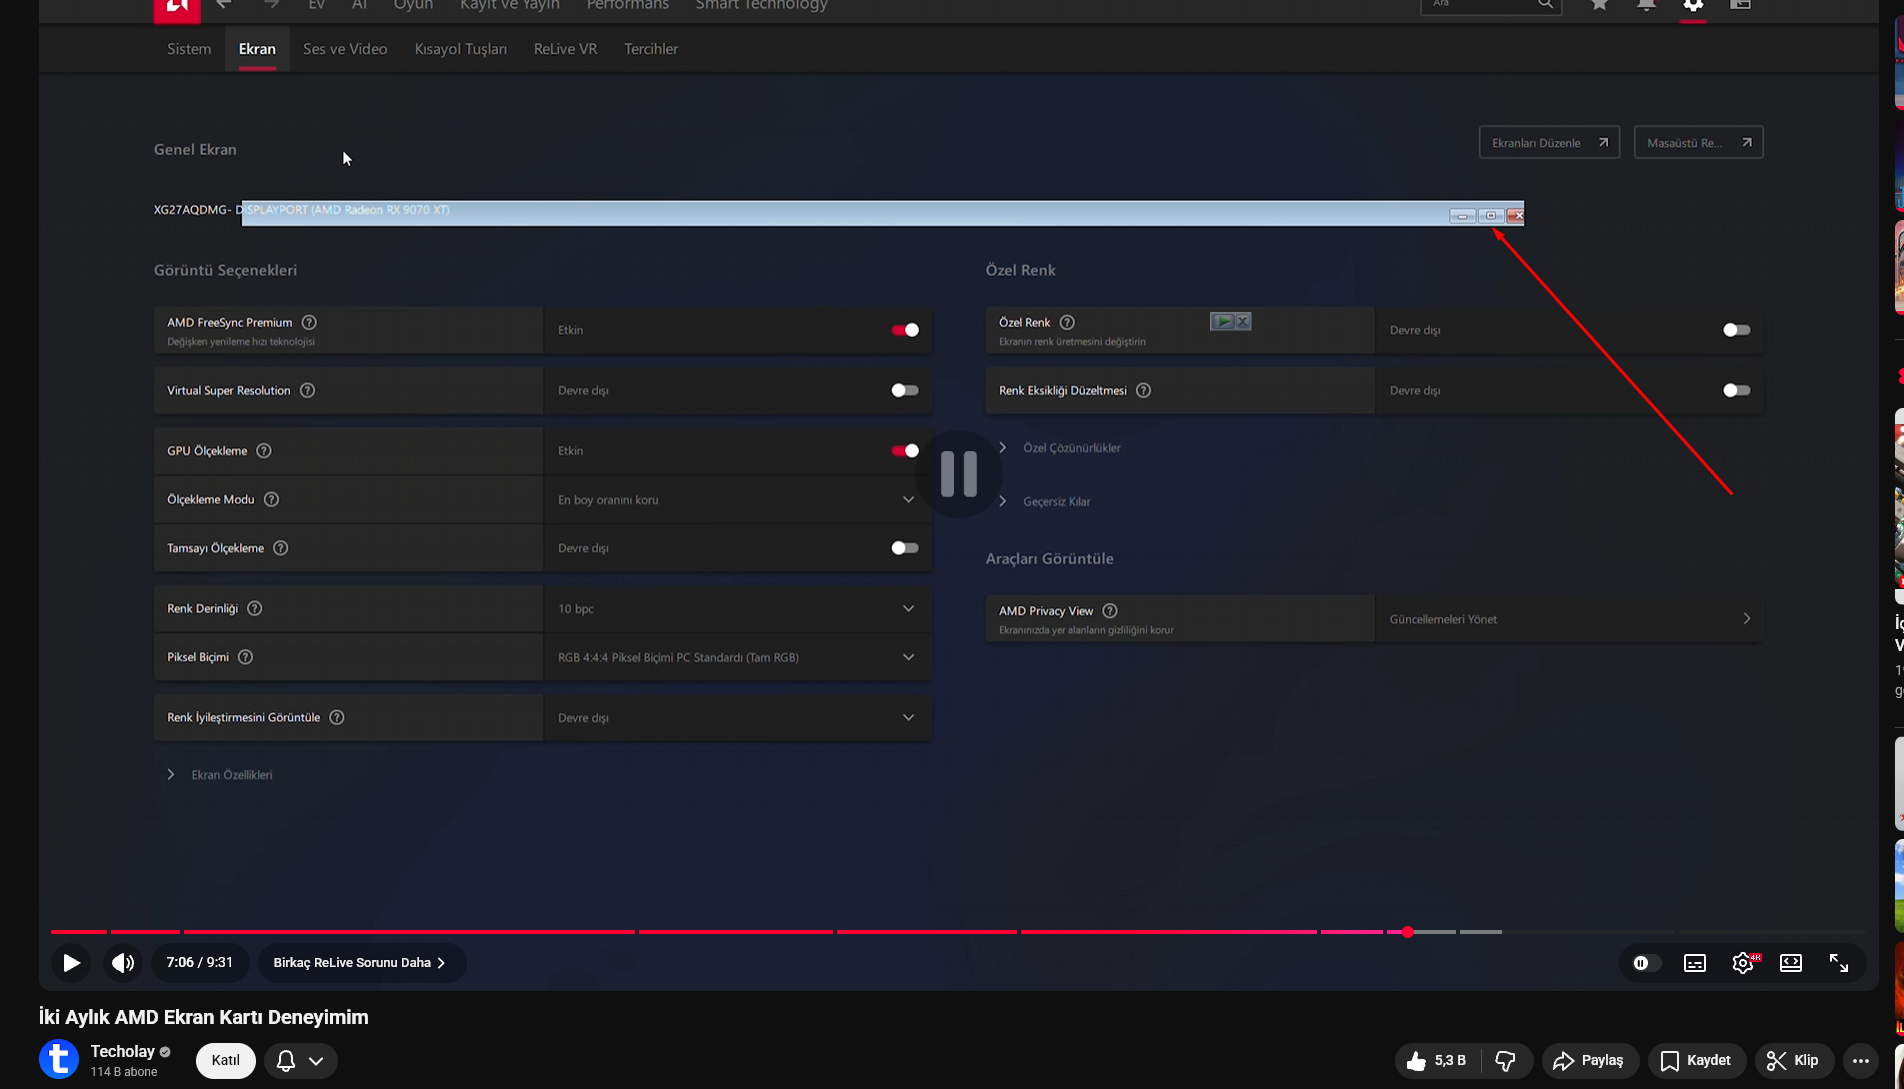
Task: Open Techolay channel name link
Action: (x=122, y=1051)
